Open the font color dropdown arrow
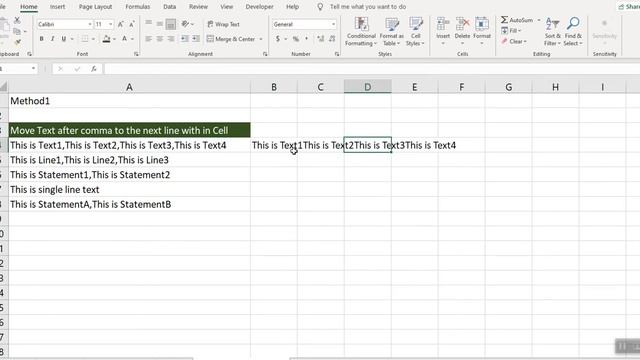 132,39
